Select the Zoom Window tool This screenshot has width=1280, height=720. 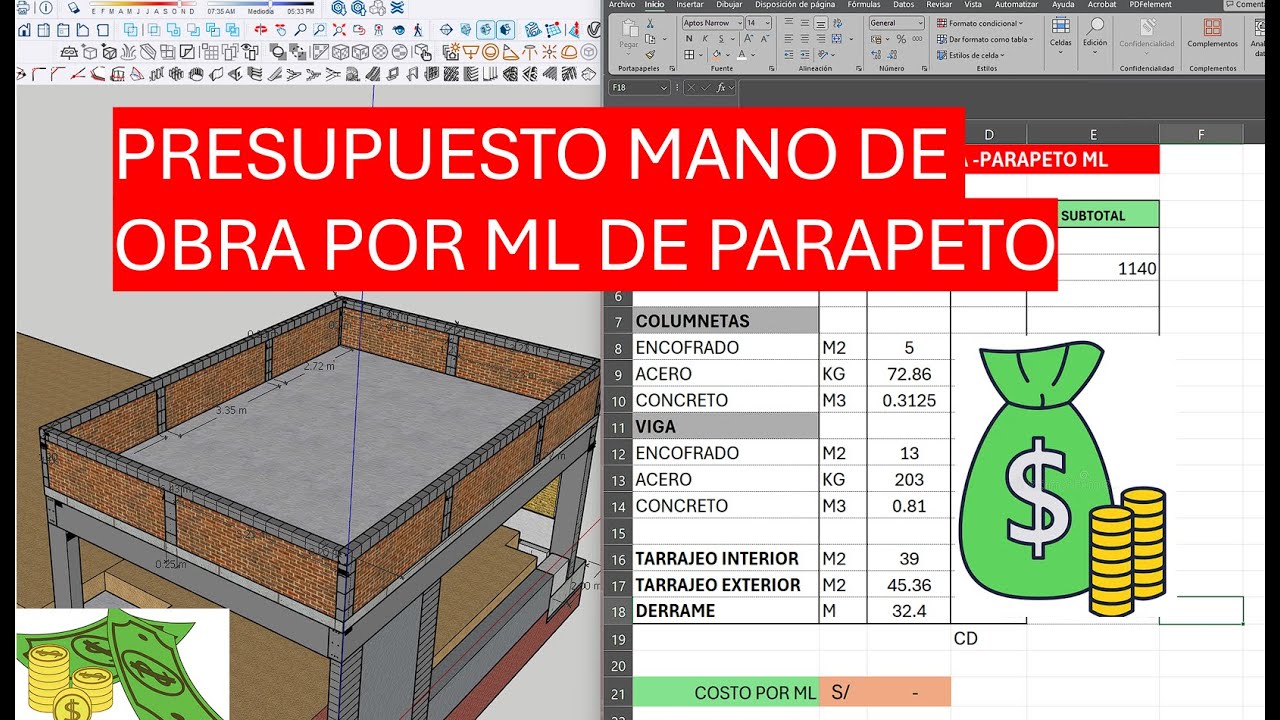coord(320,30)
